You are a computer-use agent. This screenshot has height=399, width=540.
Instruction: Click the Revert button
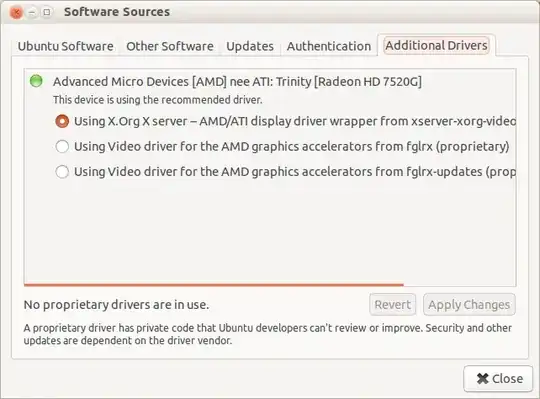click(x=393, y=305)
